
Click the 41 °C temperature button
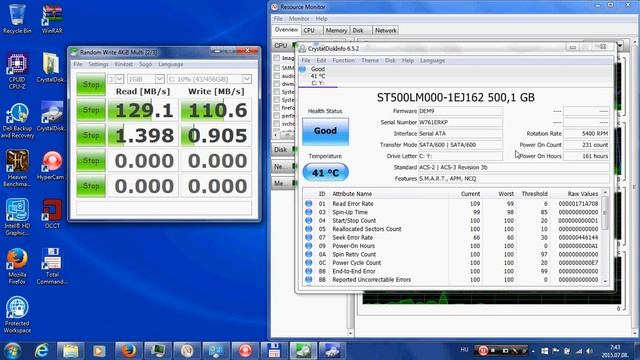[x=325, y=173]
